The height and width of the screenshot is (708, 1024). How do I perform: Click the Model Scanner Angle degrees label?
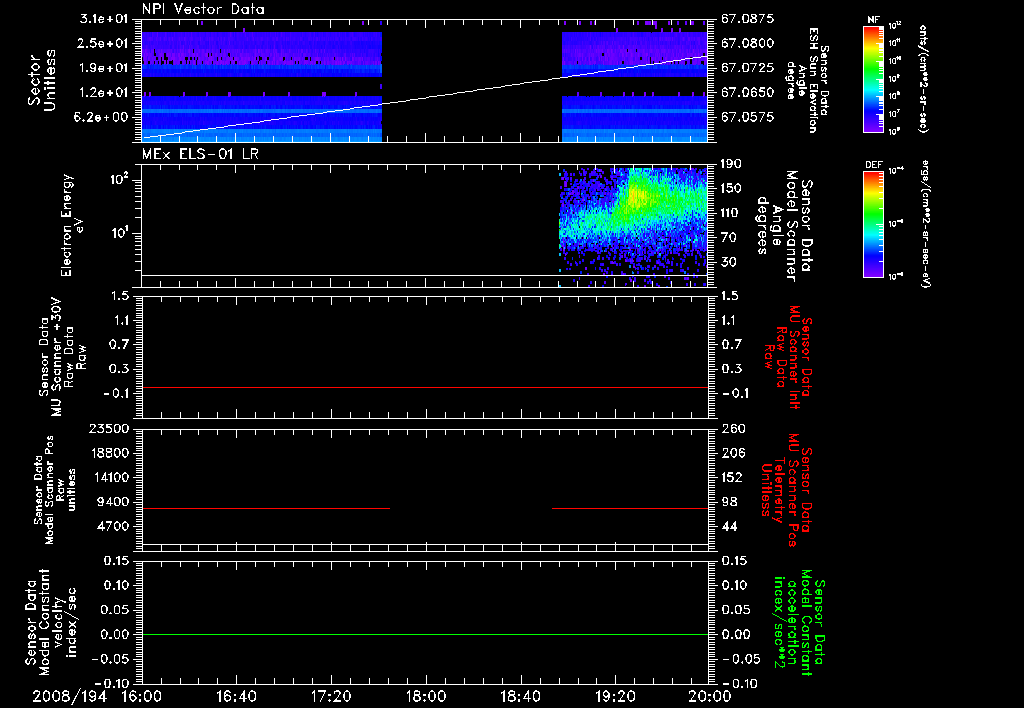pos(784,225)
